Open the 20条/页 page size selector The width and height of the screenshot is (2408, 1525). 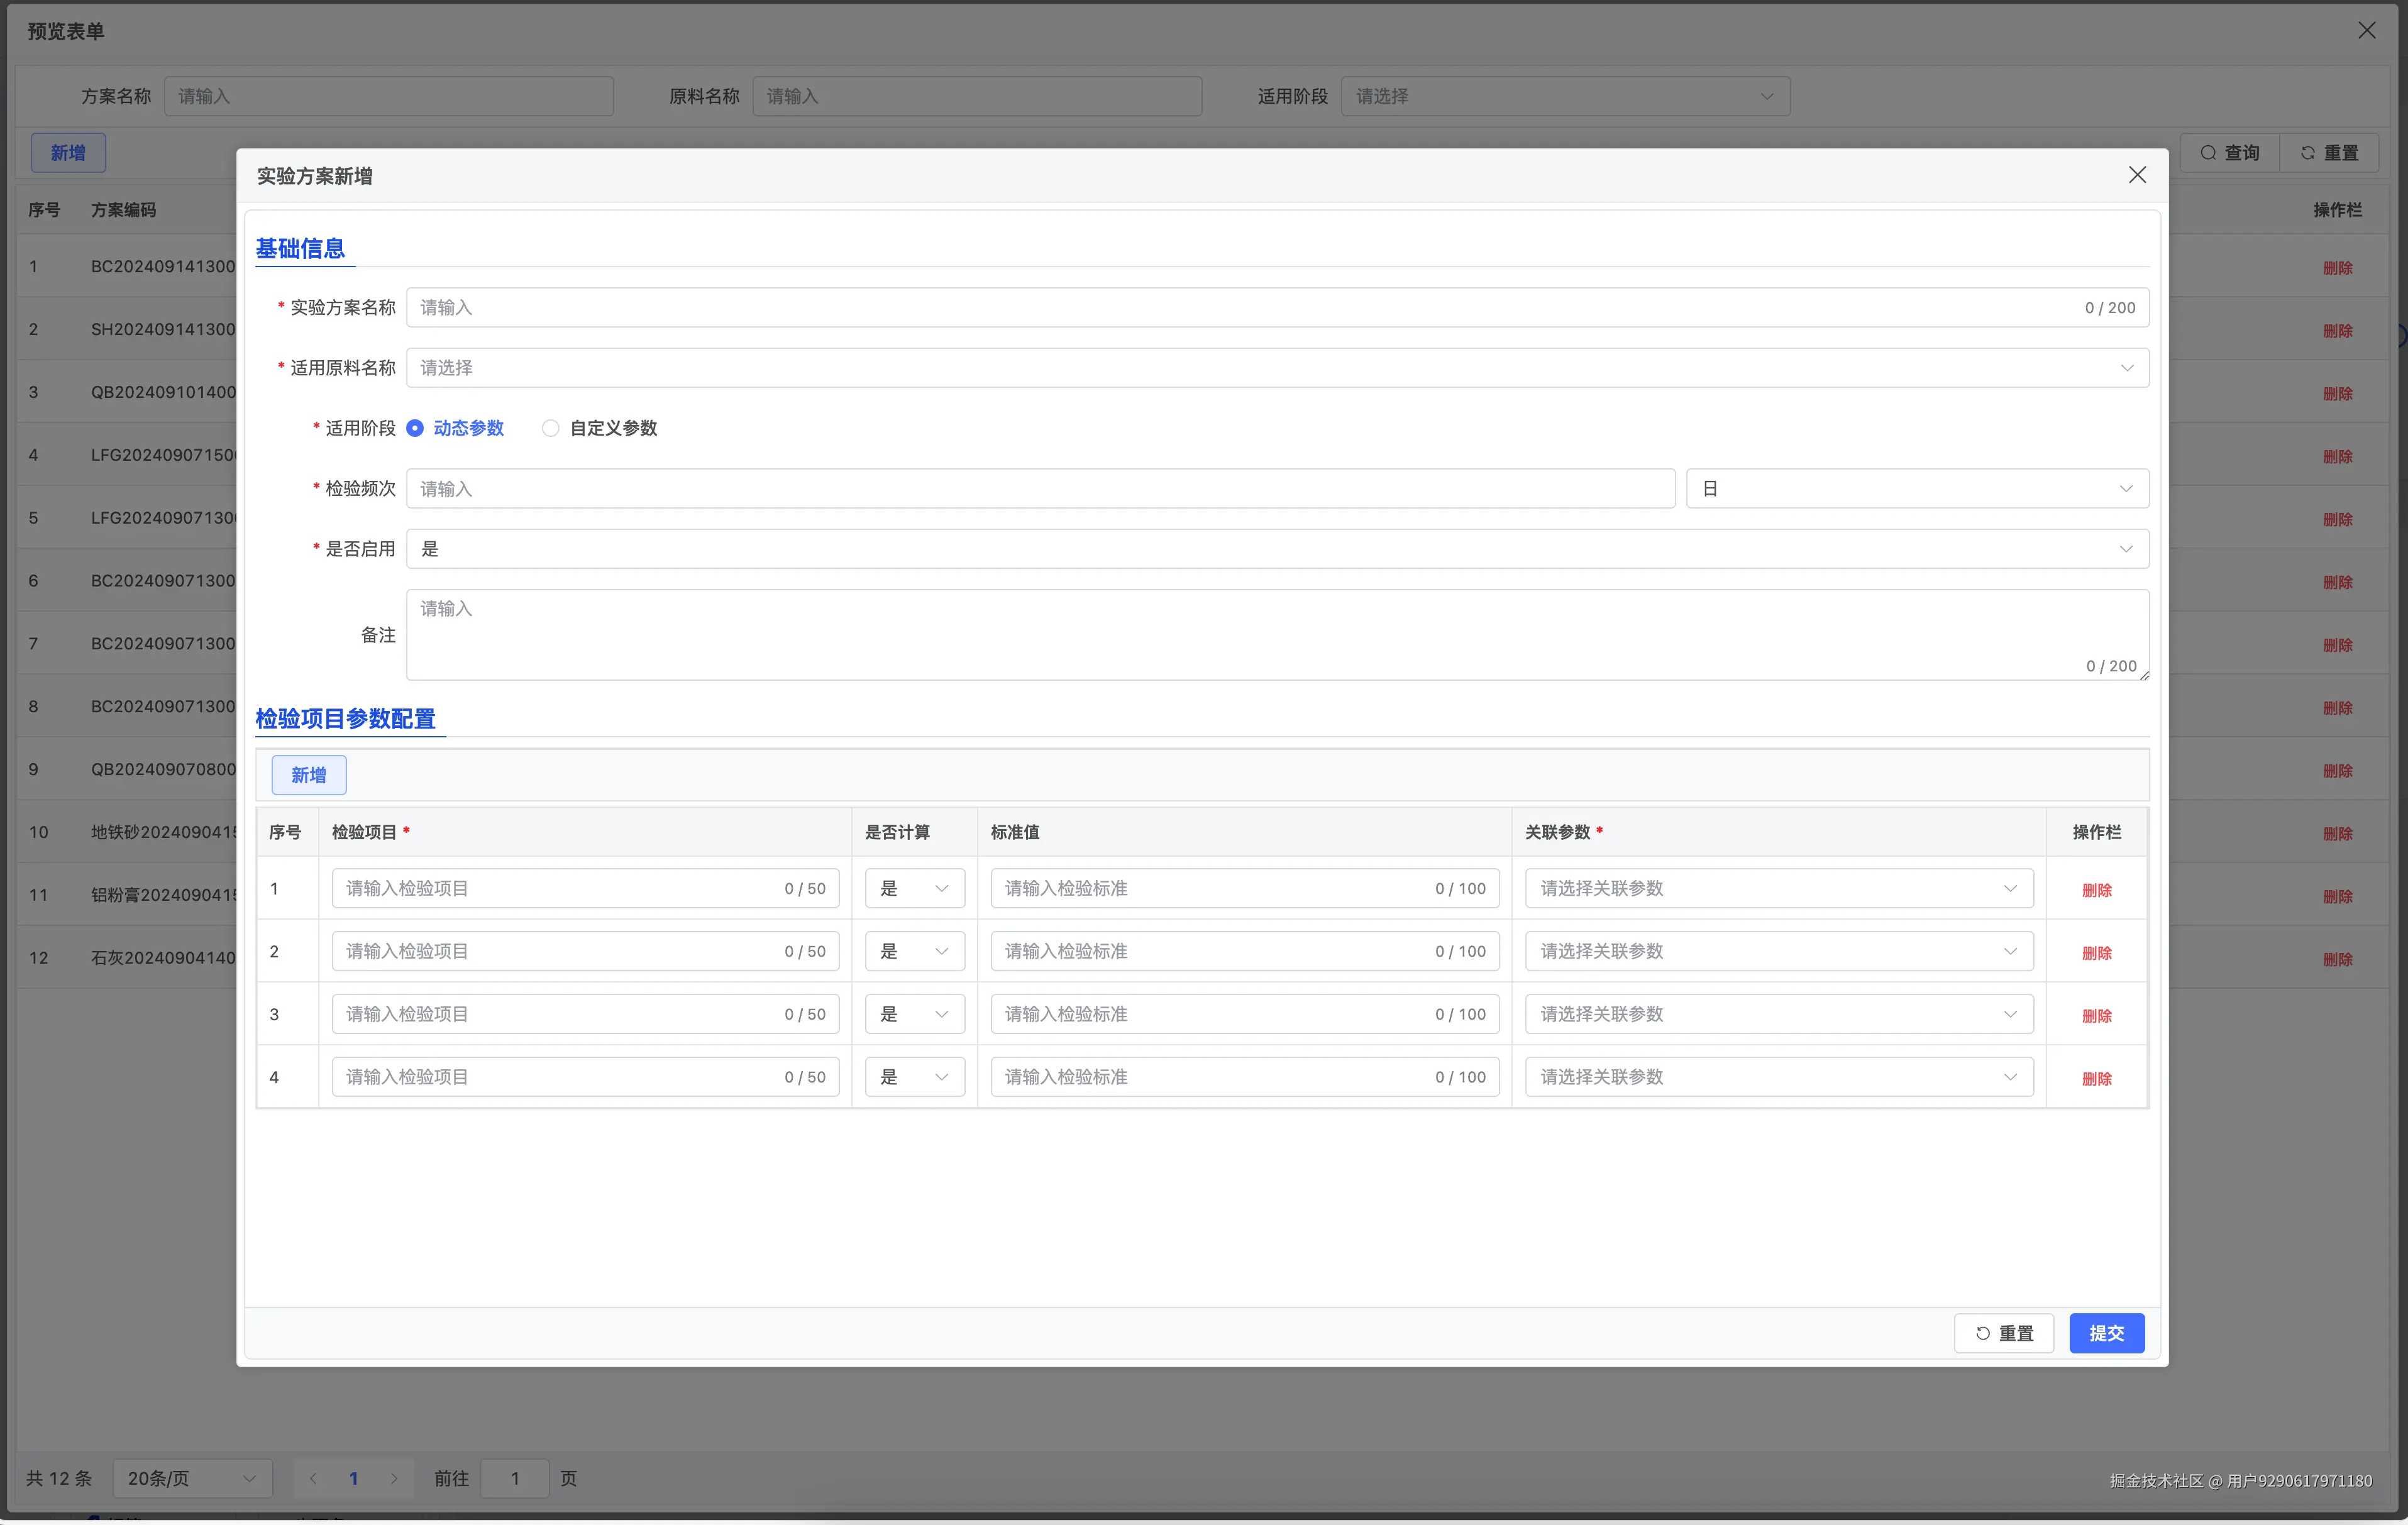coord(191,1478)
